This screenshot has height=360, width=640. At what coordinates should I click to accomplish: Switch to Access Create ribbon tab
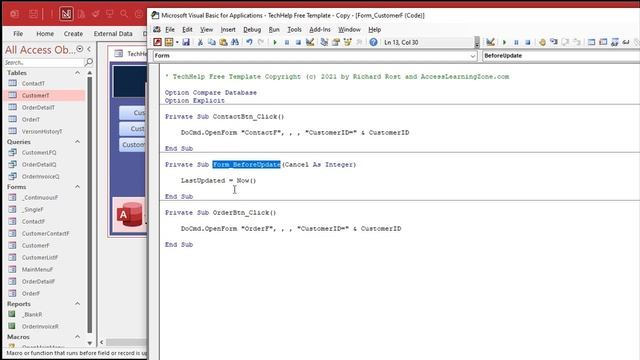click(x=73, y=33)
